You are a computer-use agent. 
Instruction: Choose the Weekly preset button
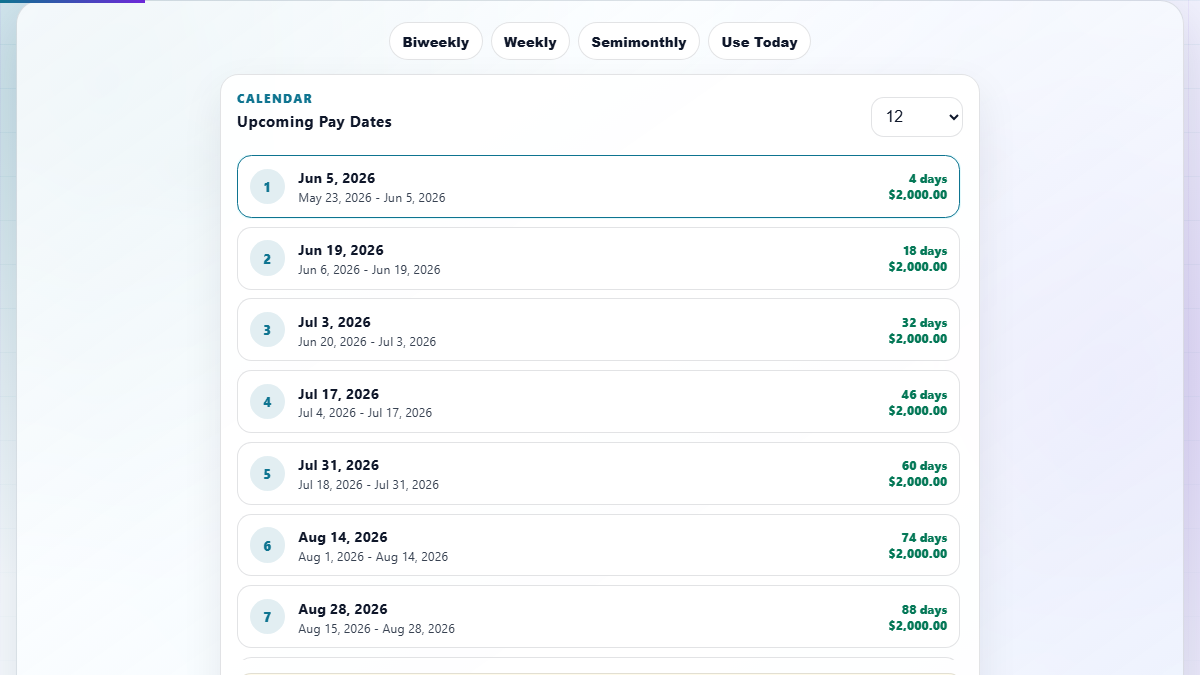pos(530,42)
